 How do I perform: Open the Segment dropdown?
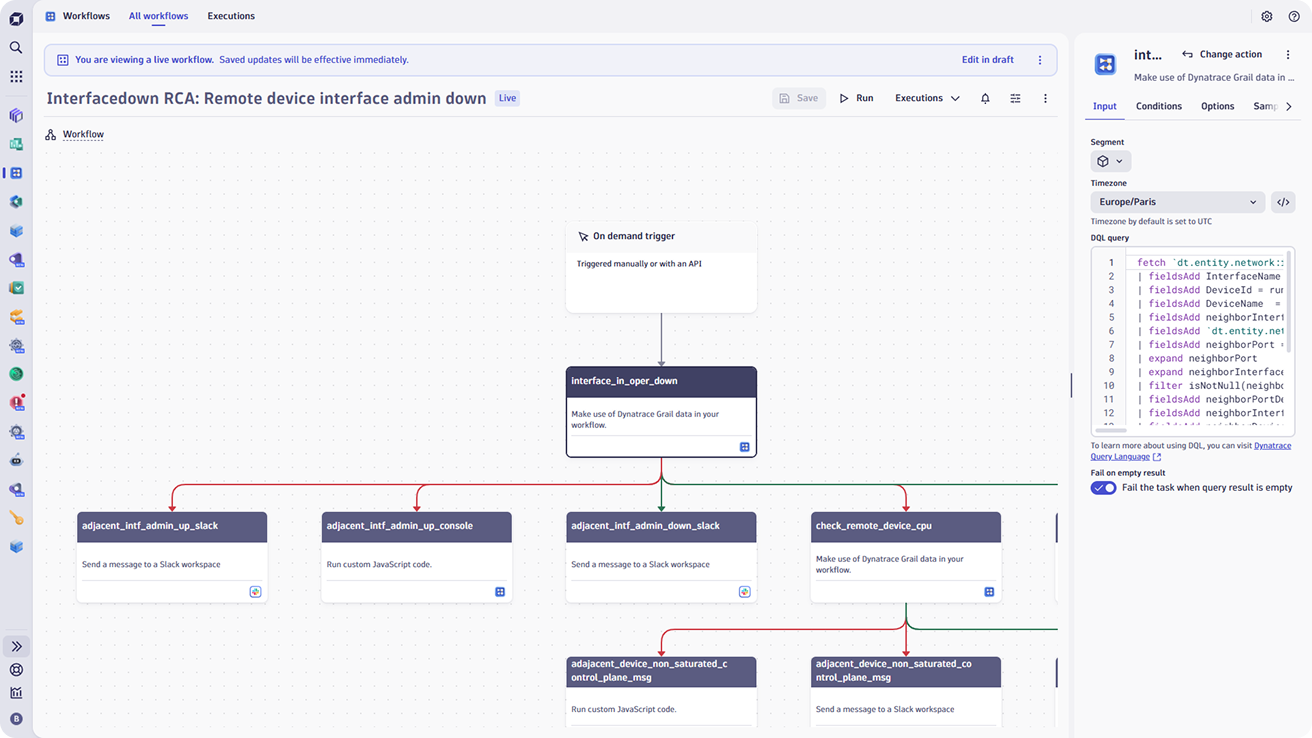click(x=1110, y=161)
